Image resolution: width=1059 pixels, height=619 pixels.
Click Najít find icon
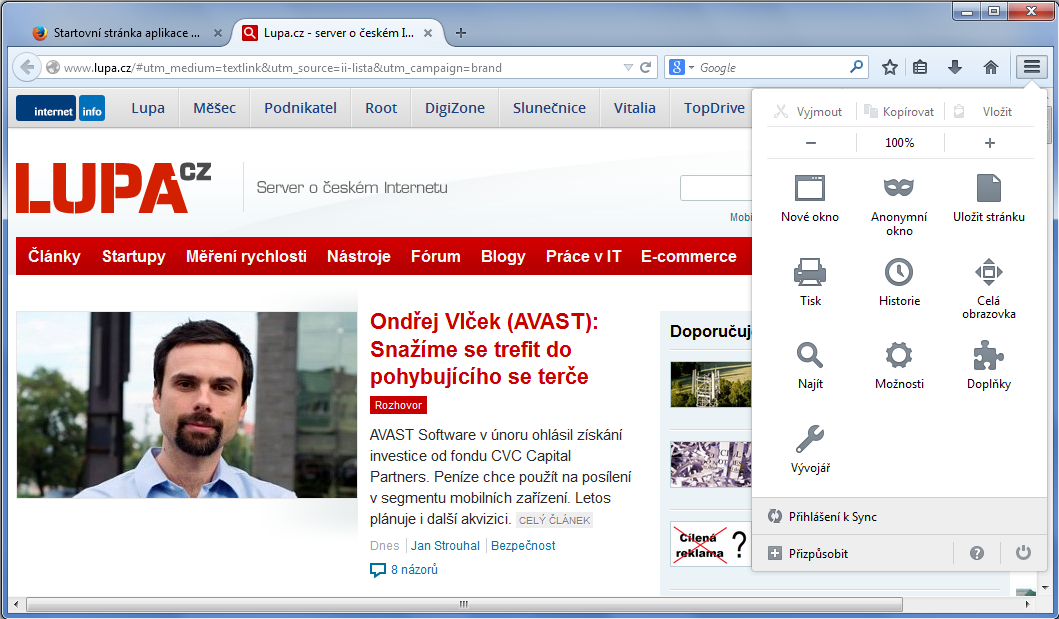810,365
